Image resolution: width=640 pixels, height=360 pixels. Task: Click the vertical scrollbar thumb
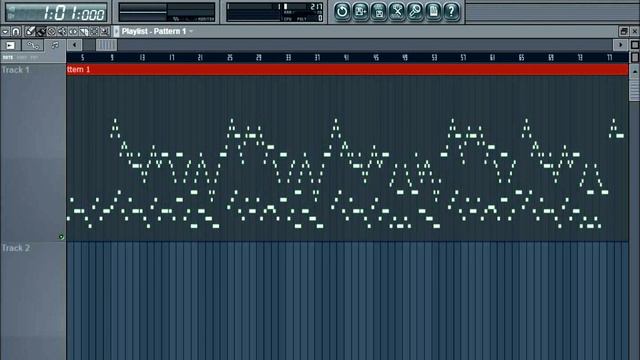(x=635, y=90)
